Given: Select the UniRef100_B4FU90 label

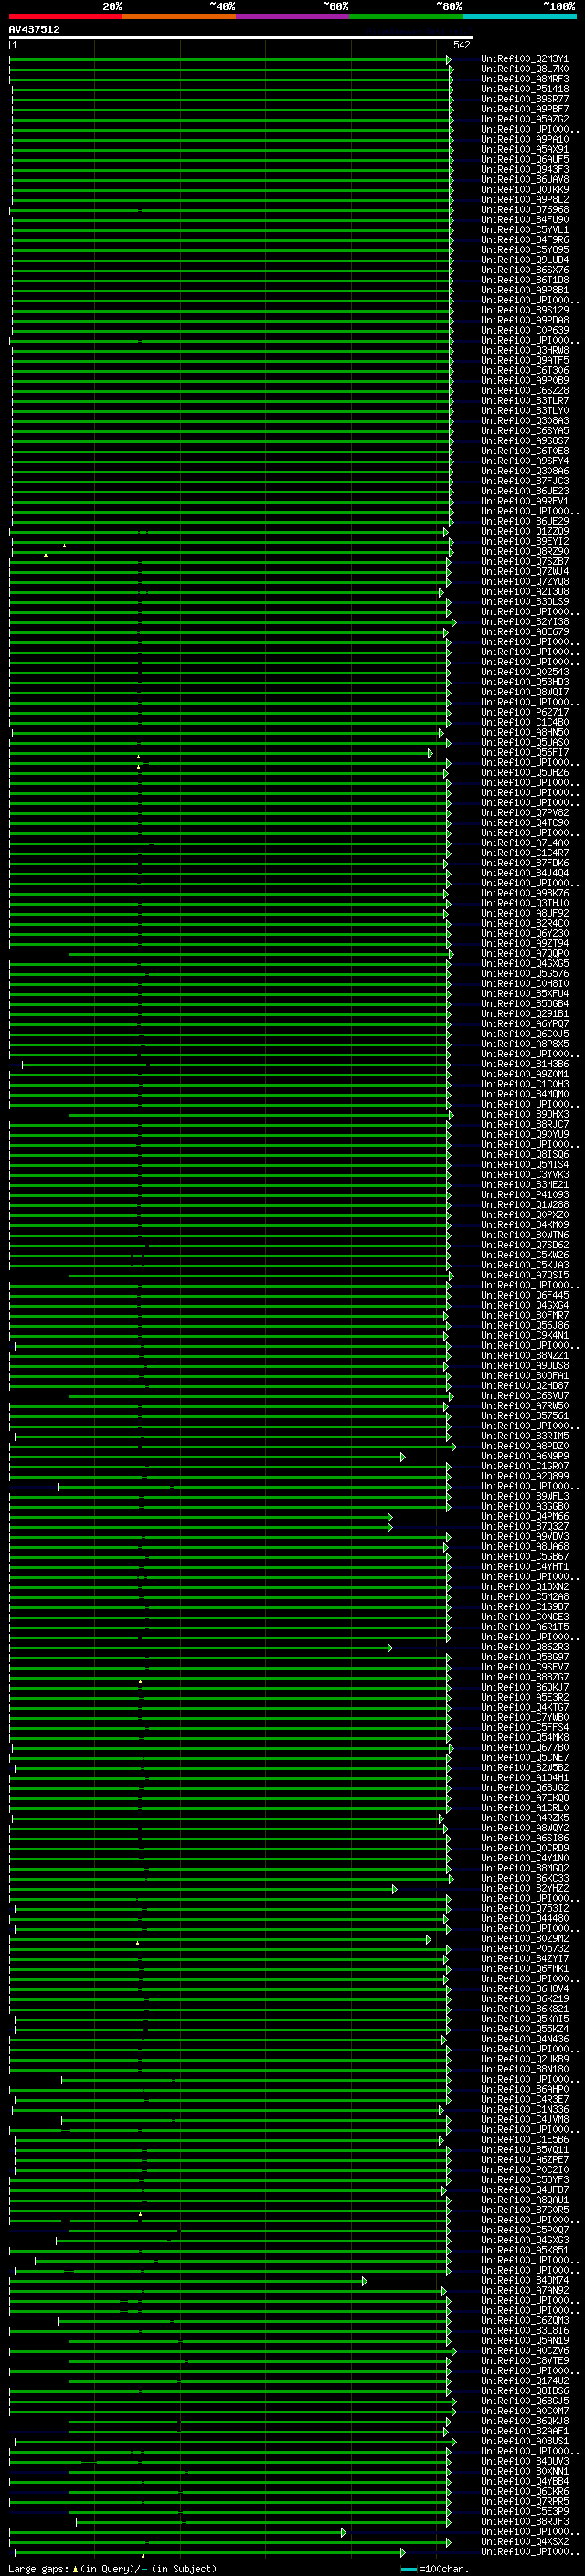Looking at the screenshot, I should (525, 220).
